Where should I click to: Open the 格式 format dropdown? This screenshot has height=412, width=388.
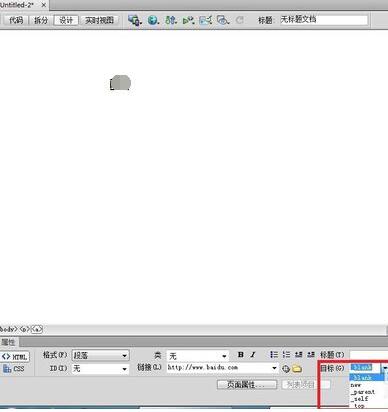tap(101, 356)
